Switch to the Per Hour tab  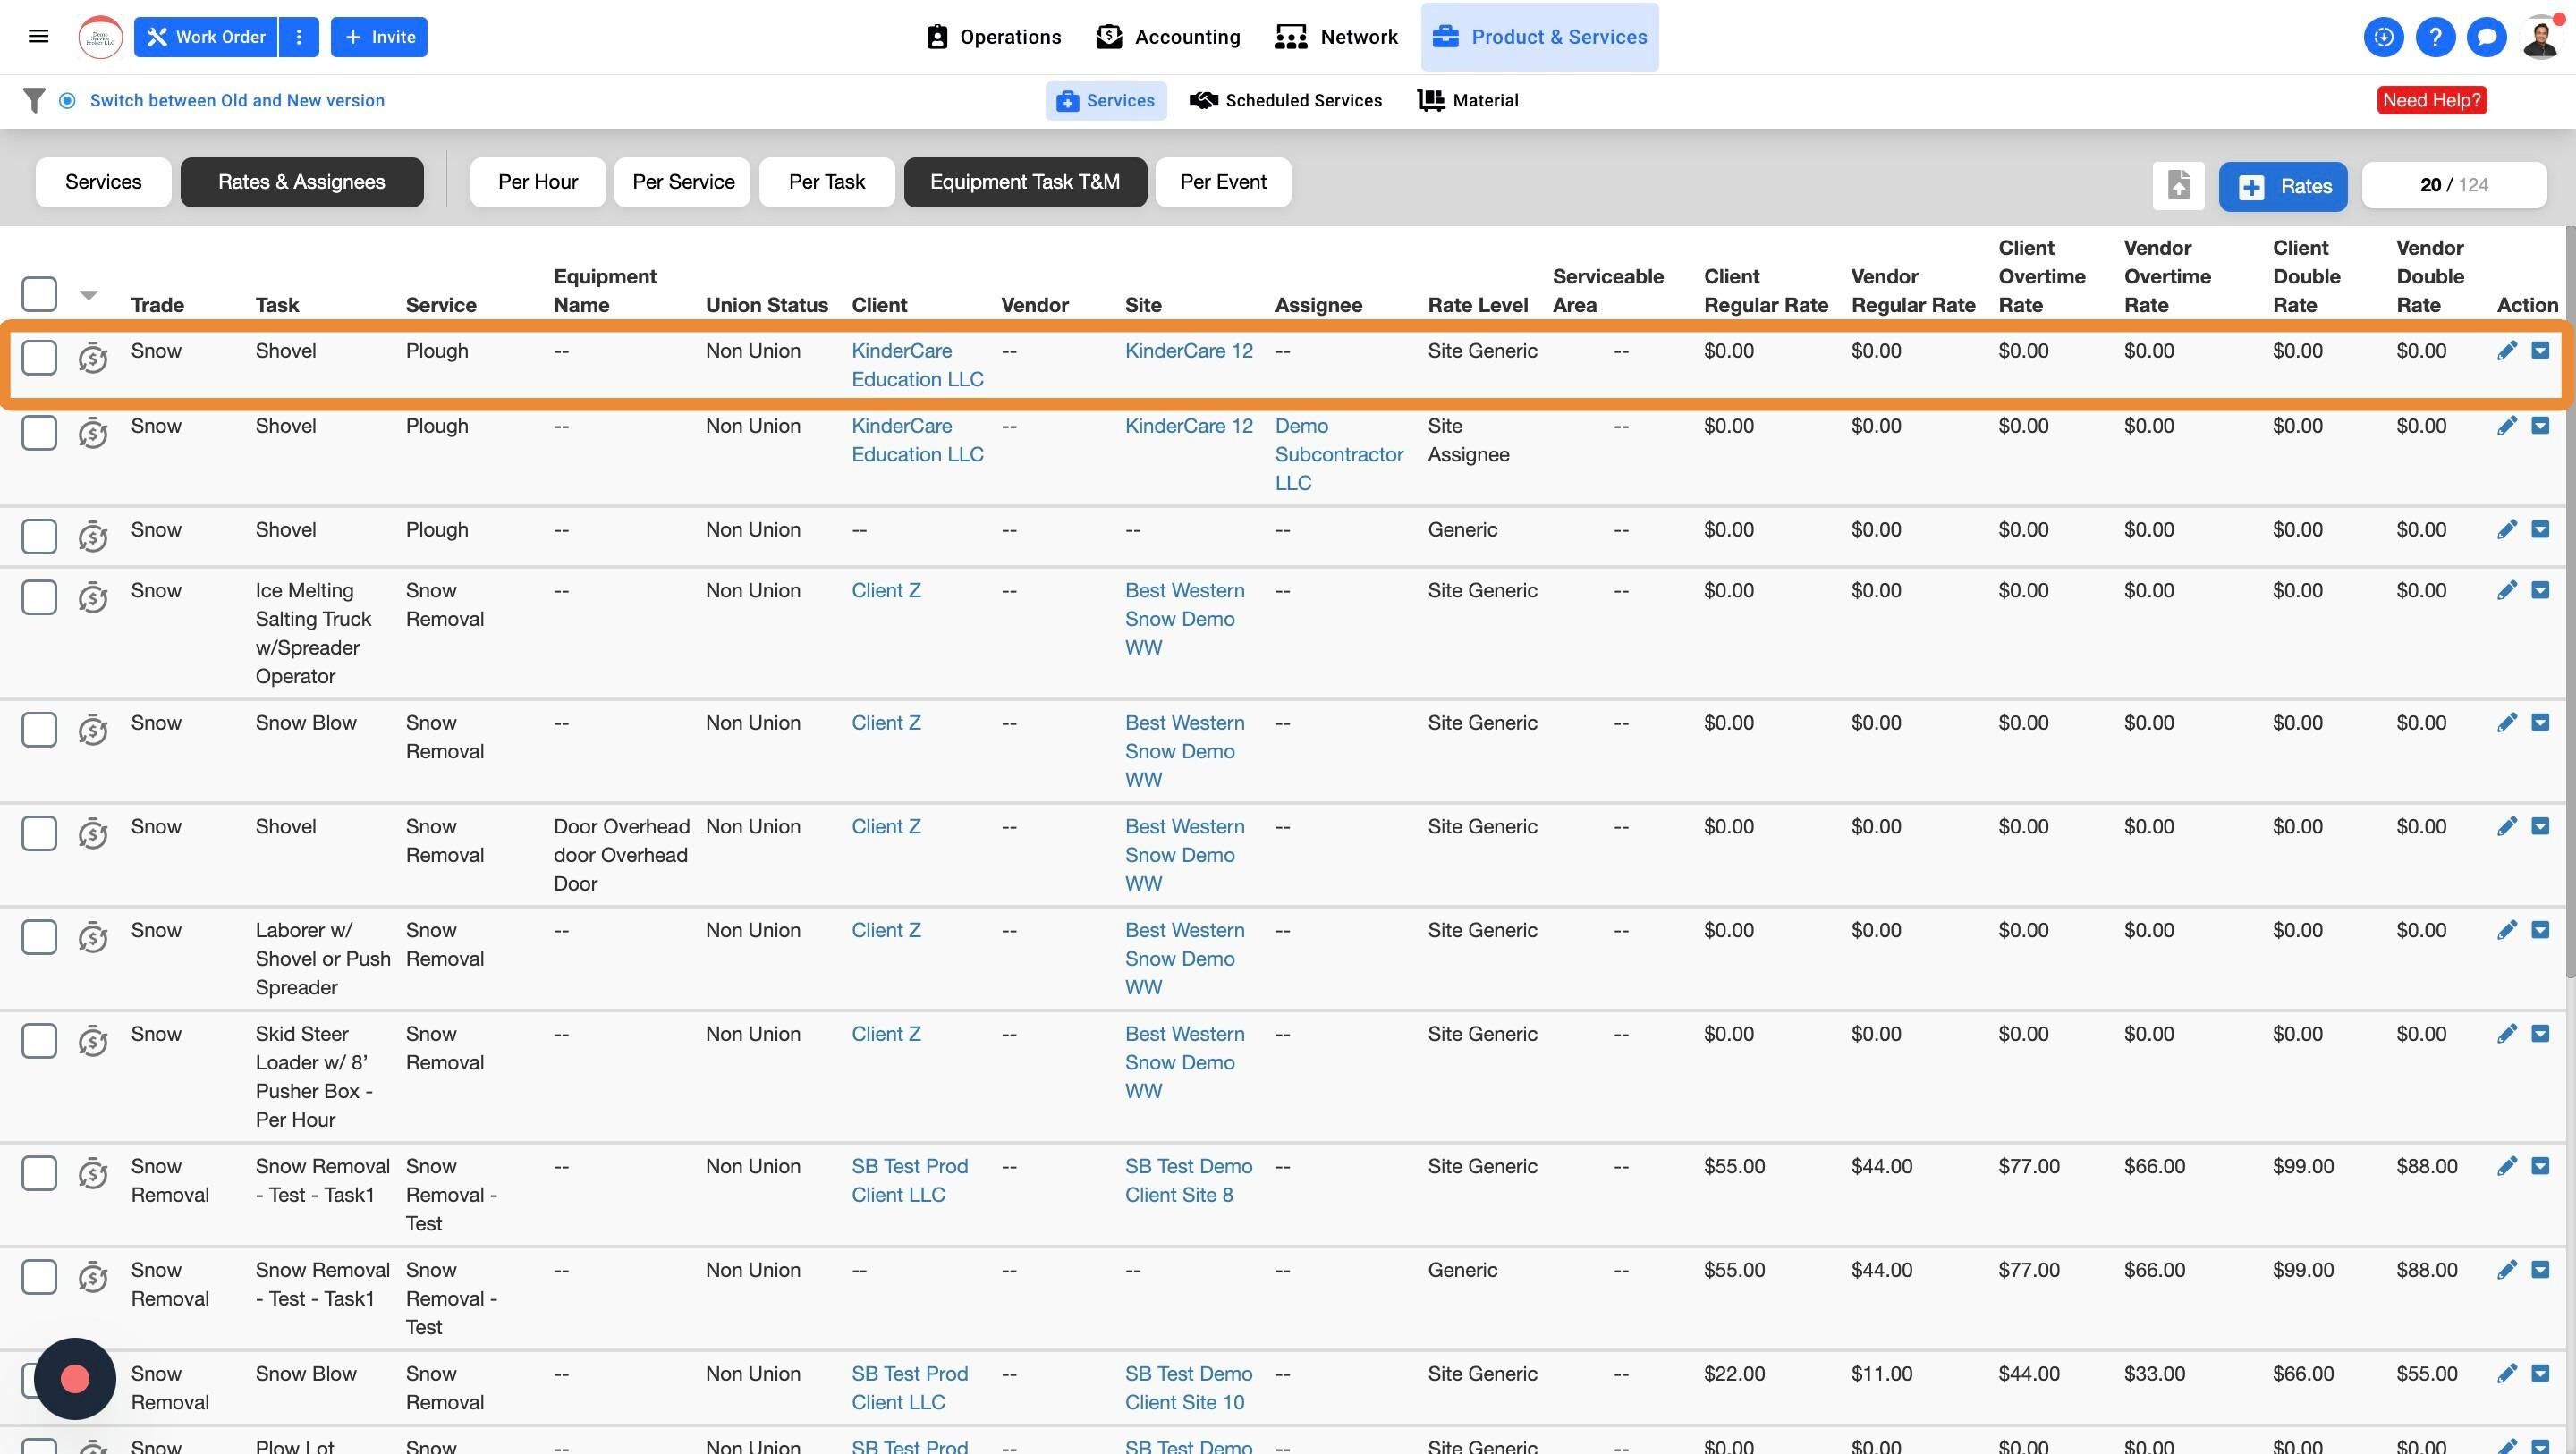pos(538,182)
